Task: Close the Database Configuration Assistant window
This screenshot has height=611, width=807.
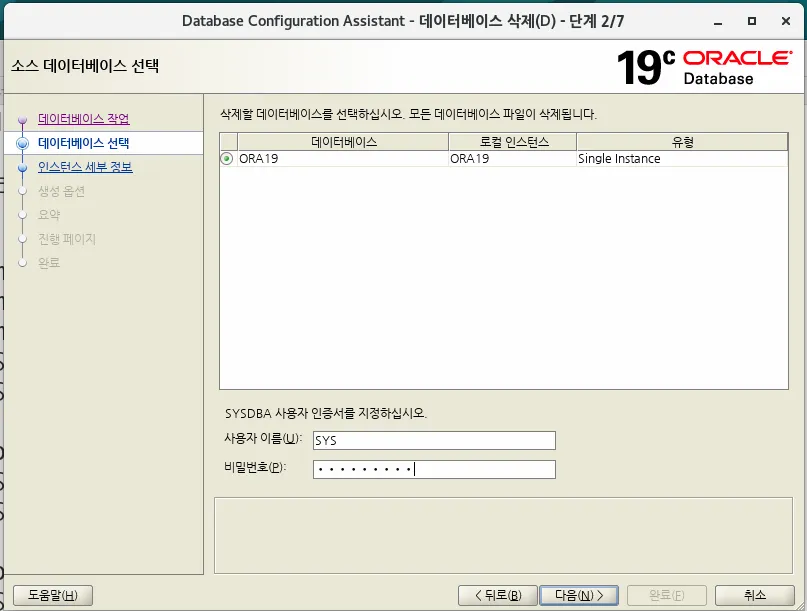Action: coord(786,21)
